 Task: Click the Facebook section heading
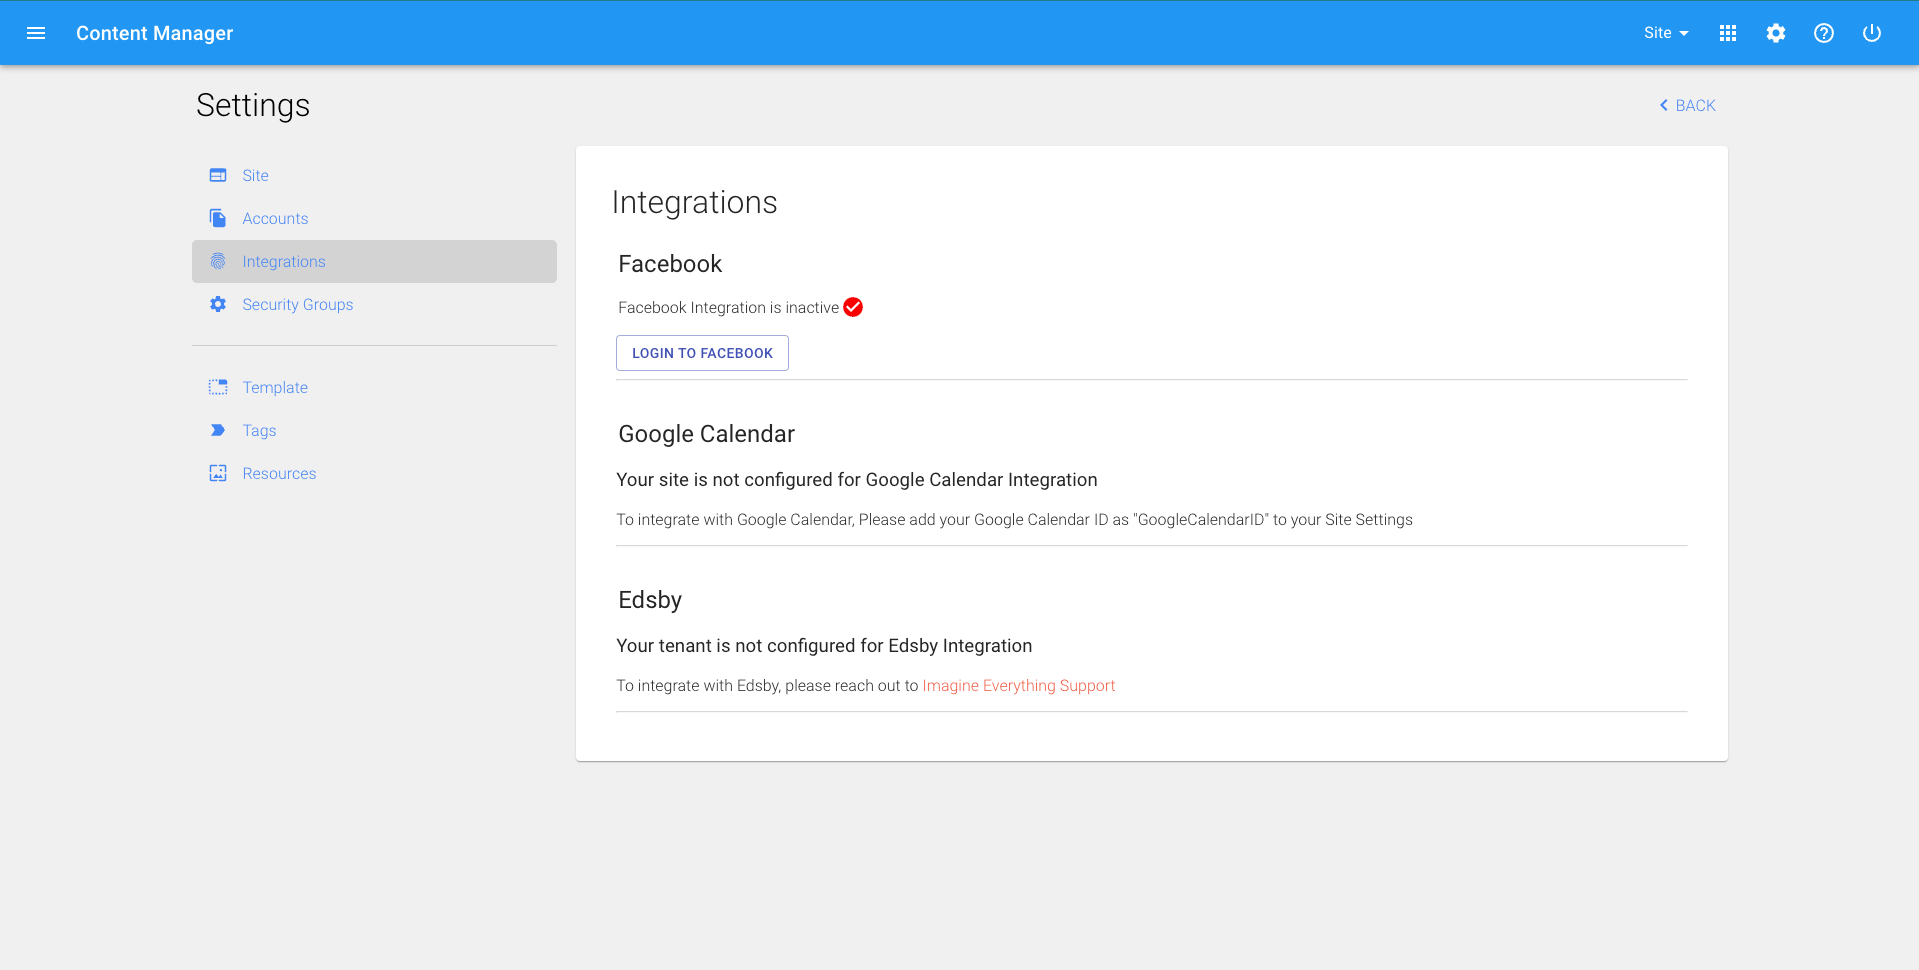[670, 264]
